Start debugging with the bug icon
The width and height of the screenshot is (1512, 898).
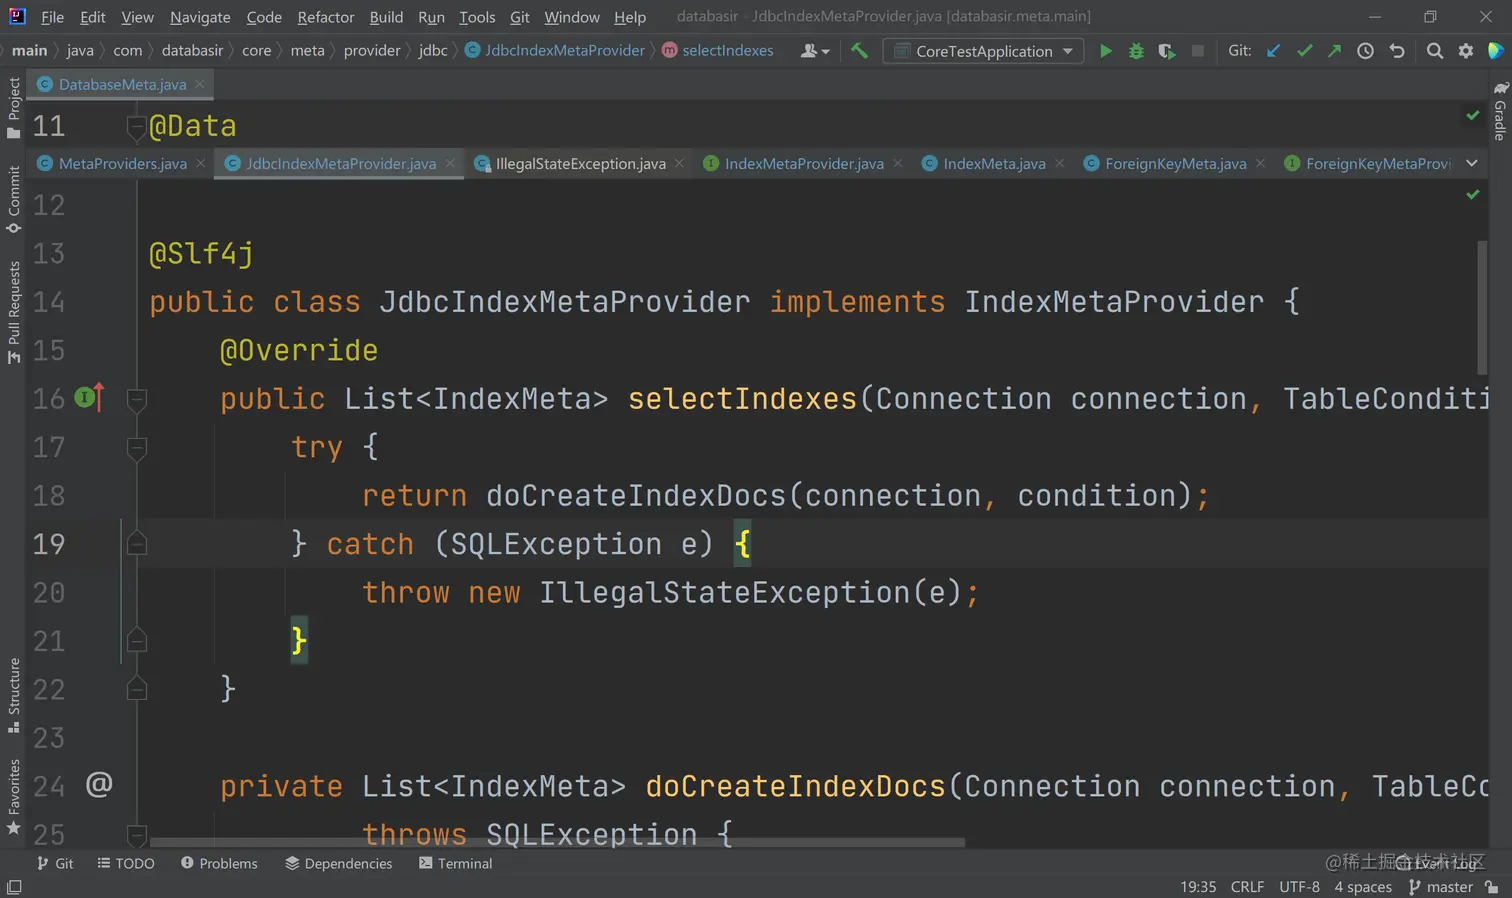(1136, 51)
